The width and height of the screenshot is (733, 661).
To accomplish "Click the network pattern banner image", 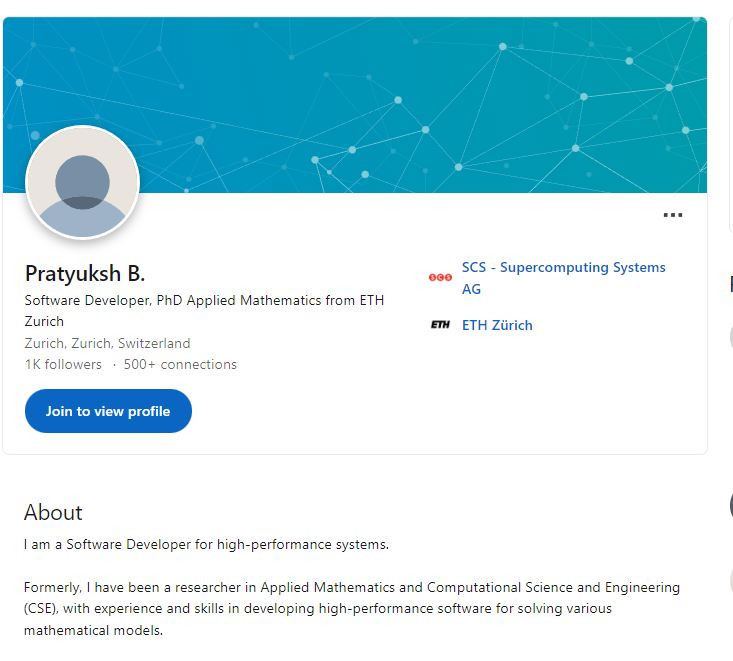I will click(x=355, y=105).
